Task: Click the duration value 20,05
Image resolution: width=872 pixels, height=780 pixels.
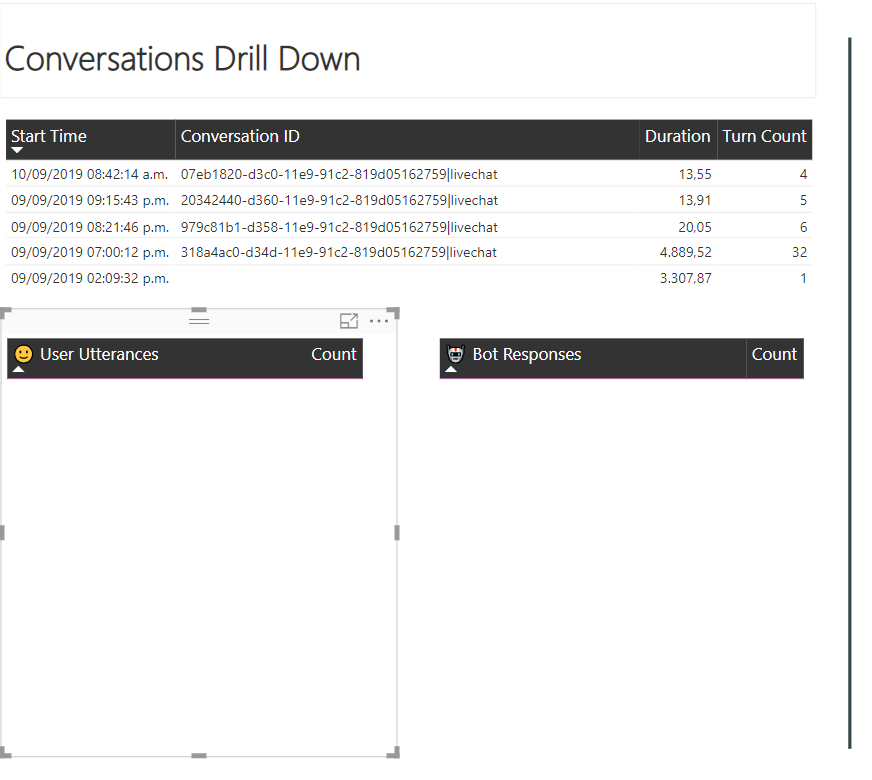Action: click(695, 227)
